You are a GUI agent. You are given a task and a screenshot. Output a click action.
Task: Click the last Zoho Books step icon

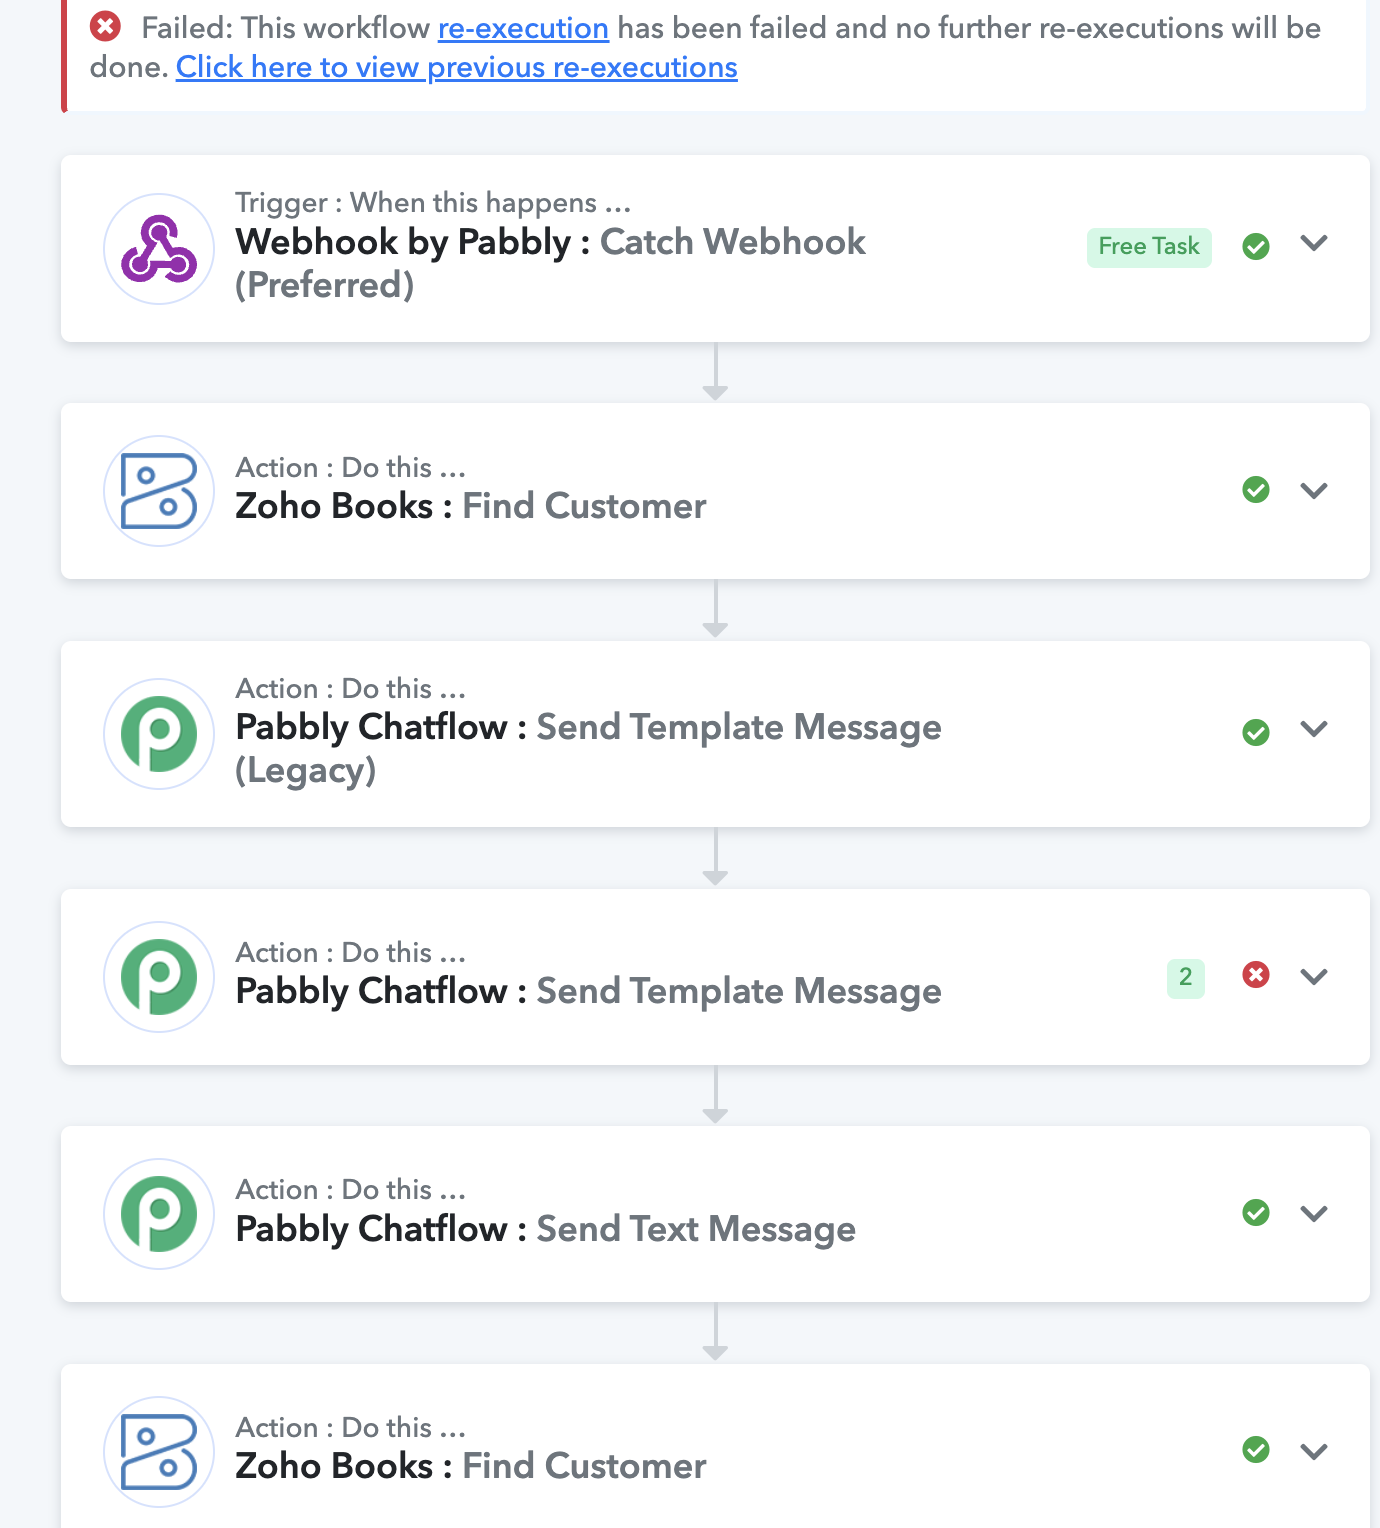click(x=159, y=1452)
